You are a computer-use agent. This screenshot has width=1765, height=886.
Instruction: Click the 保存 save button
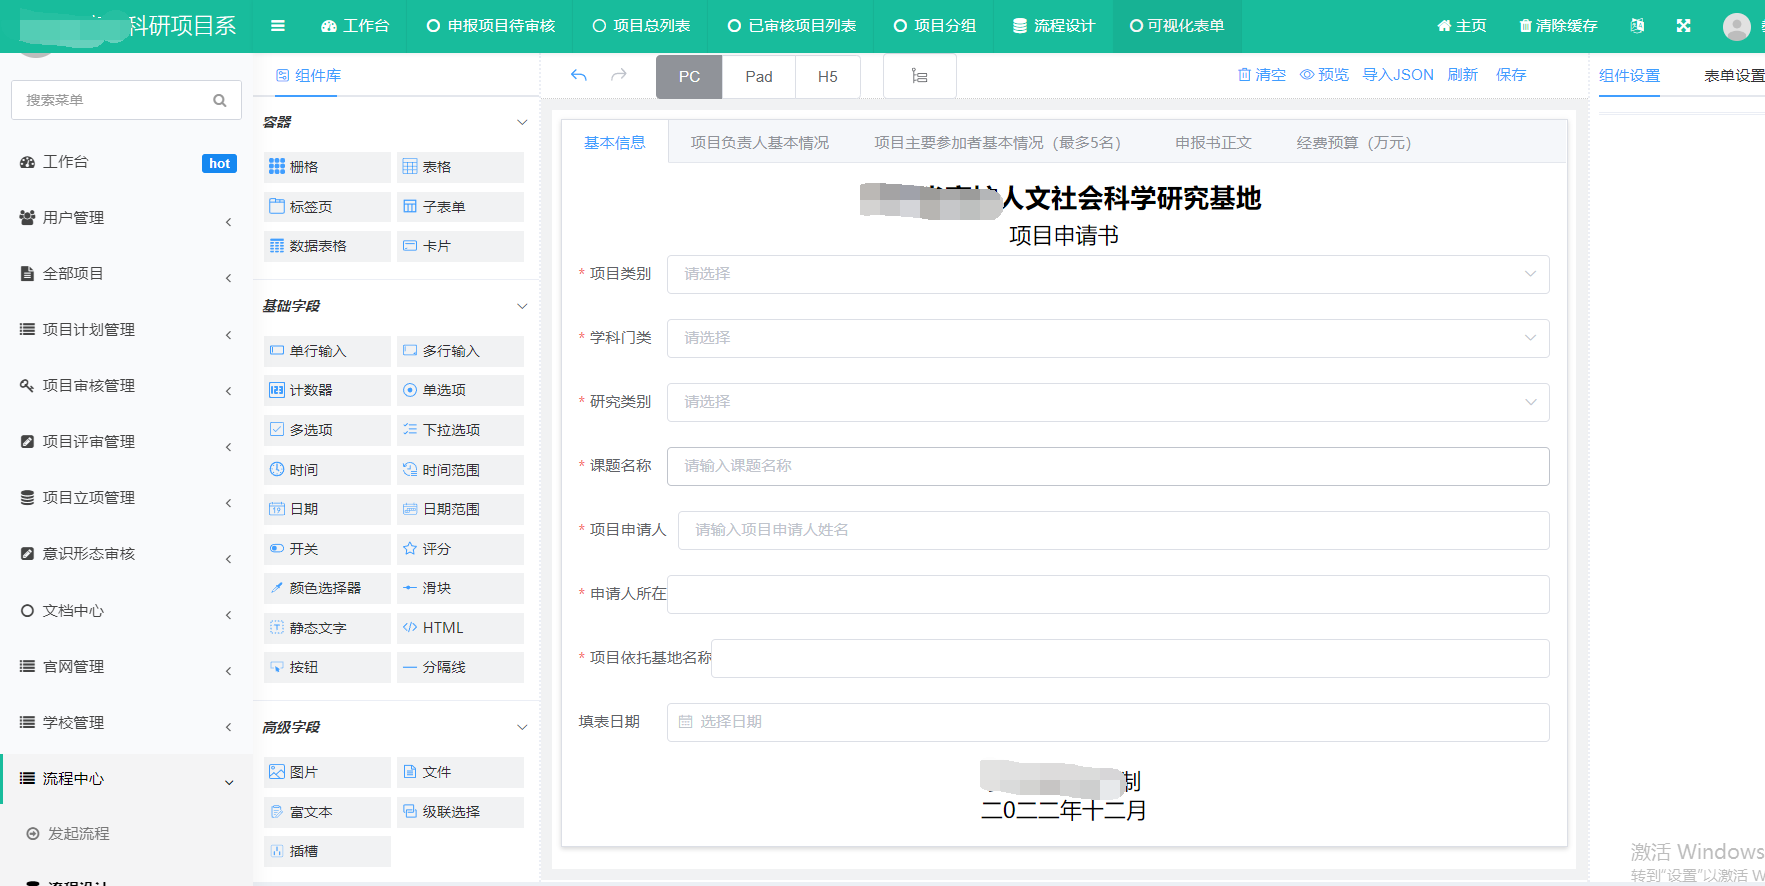(x=1511, y=75)
